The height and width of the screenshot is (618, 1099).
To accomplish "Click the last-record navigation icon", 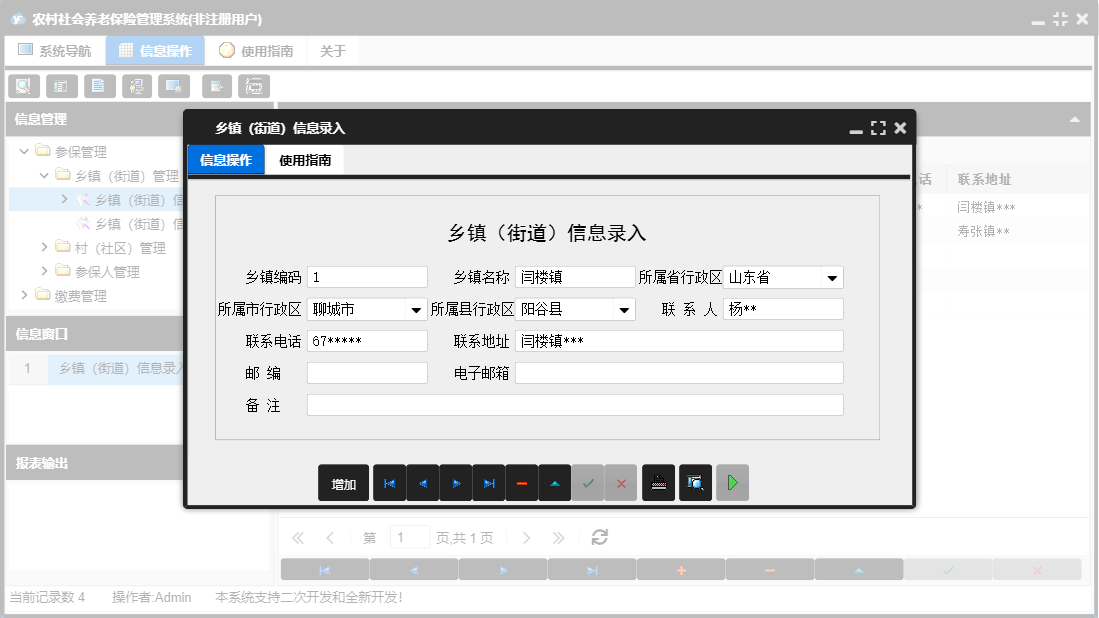I will [x=489, y=482].
